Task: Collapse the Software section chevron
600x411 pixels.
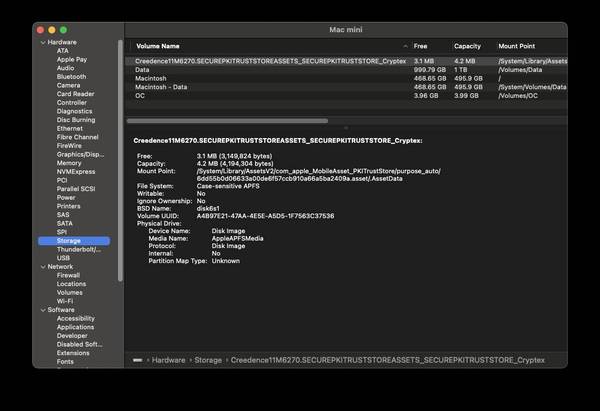Action: click(43, 310)
